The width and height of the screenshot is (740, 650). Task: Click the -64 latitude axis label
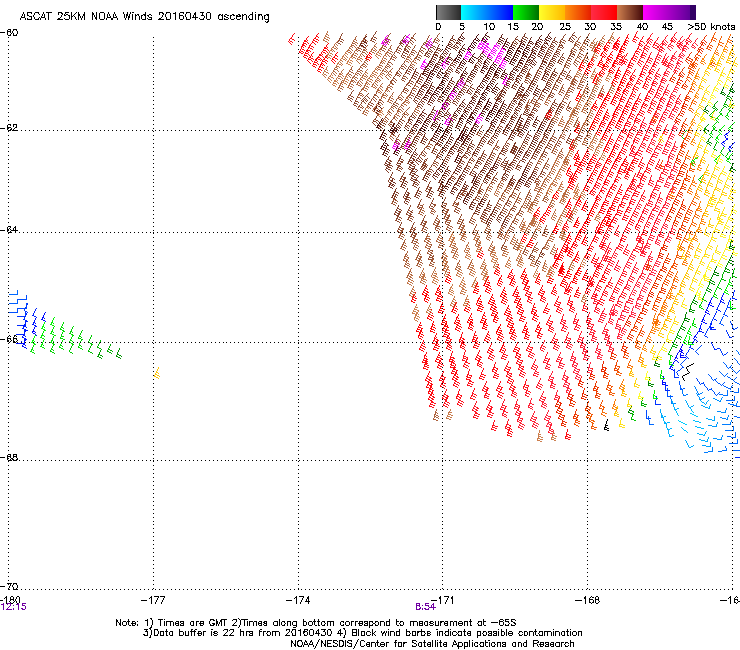pyautogui.click(x=9, y=230)
